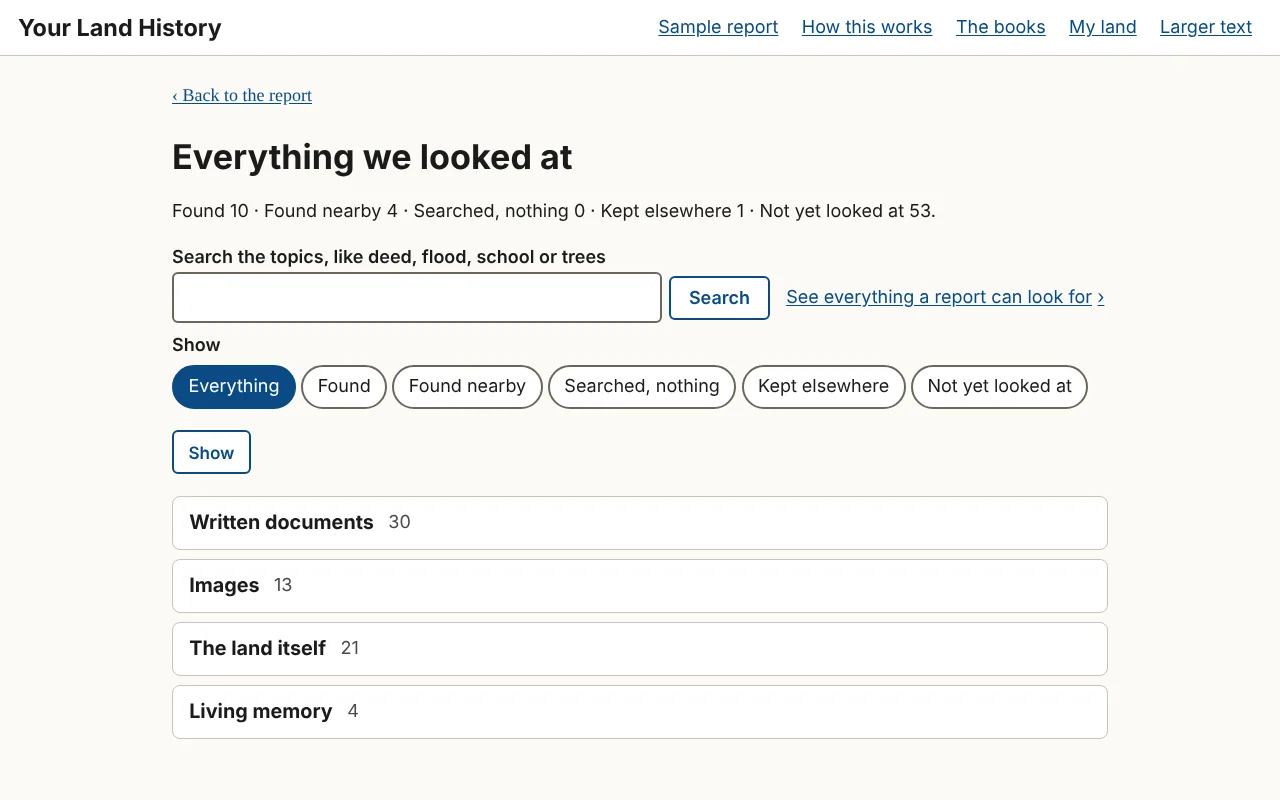Expand the Living memory section
Image resolution: width=1280 pixels, height=800 pixels.
[x=640, y=712]
